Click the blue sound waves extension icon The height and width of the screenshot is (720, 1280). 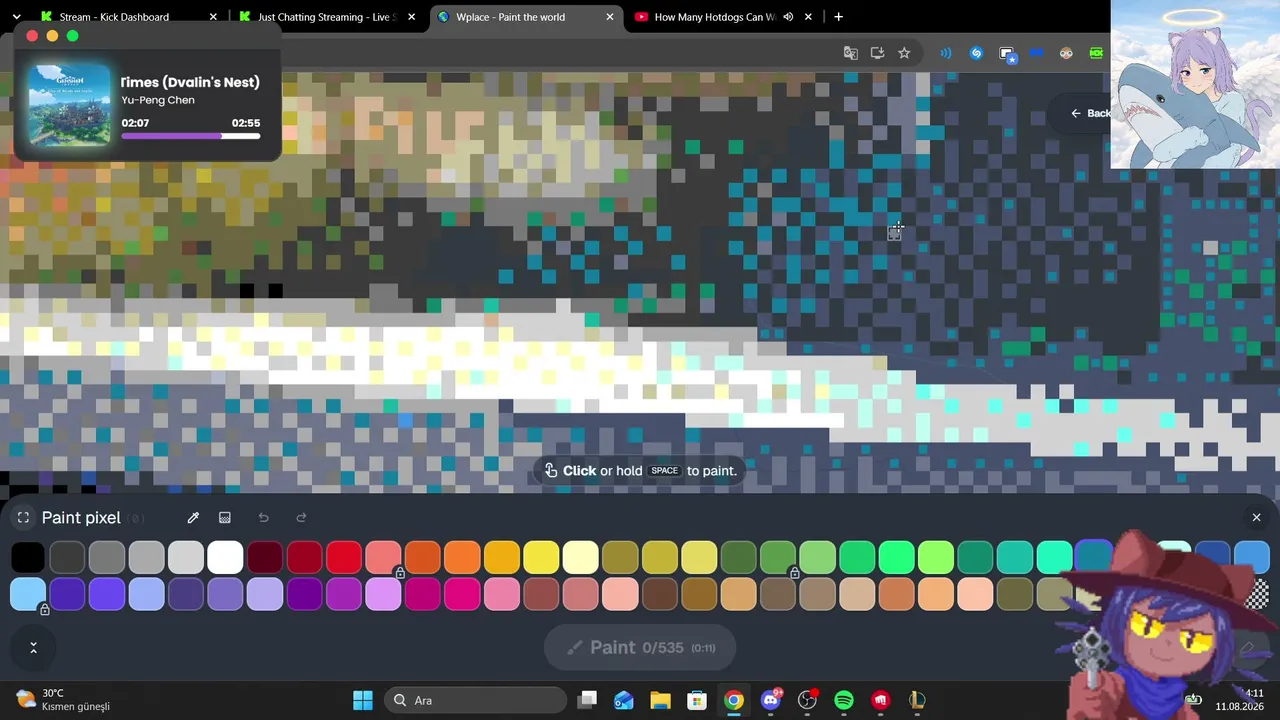[x=946, y=53]
